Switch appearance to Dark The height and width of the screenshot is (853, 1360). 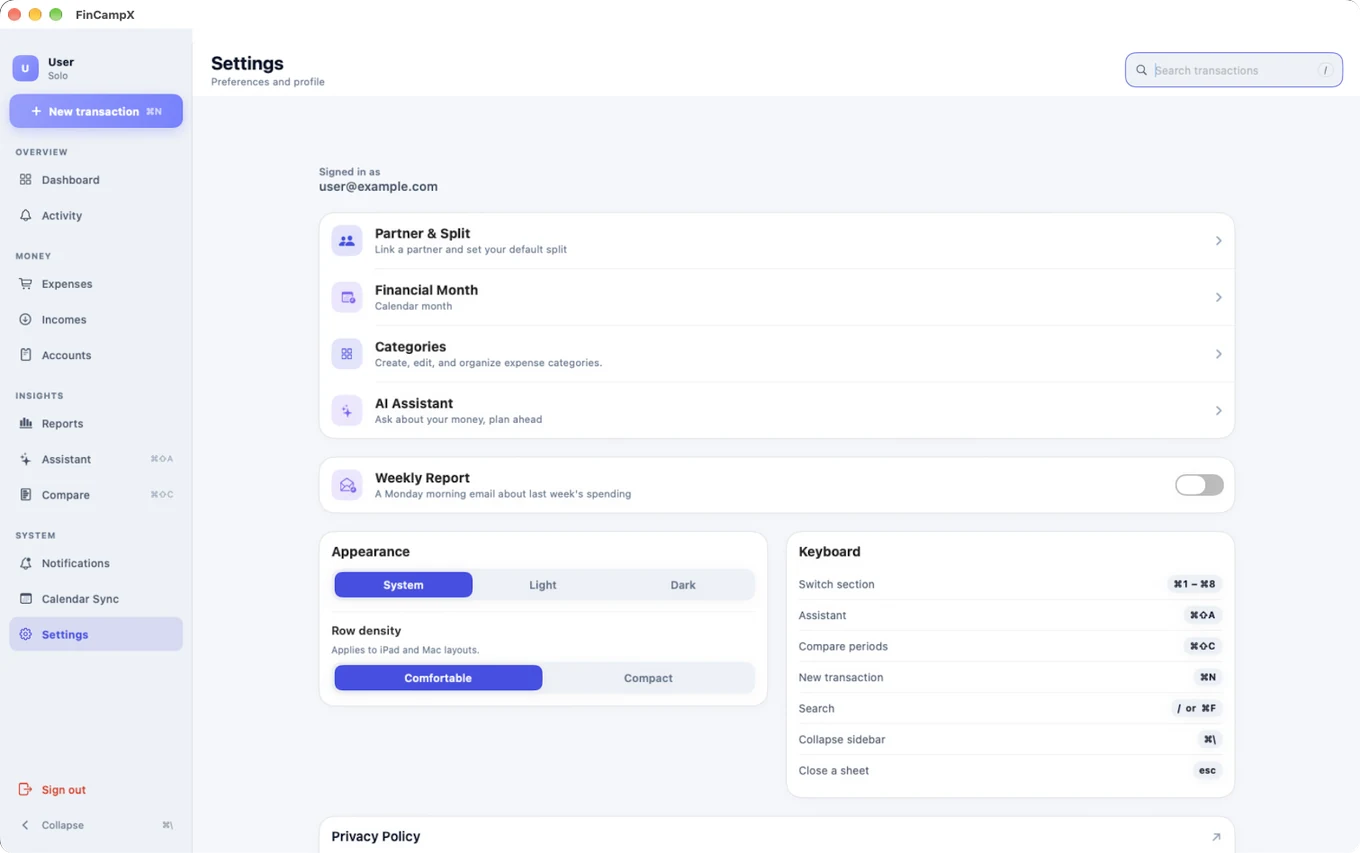click(683, 585)
